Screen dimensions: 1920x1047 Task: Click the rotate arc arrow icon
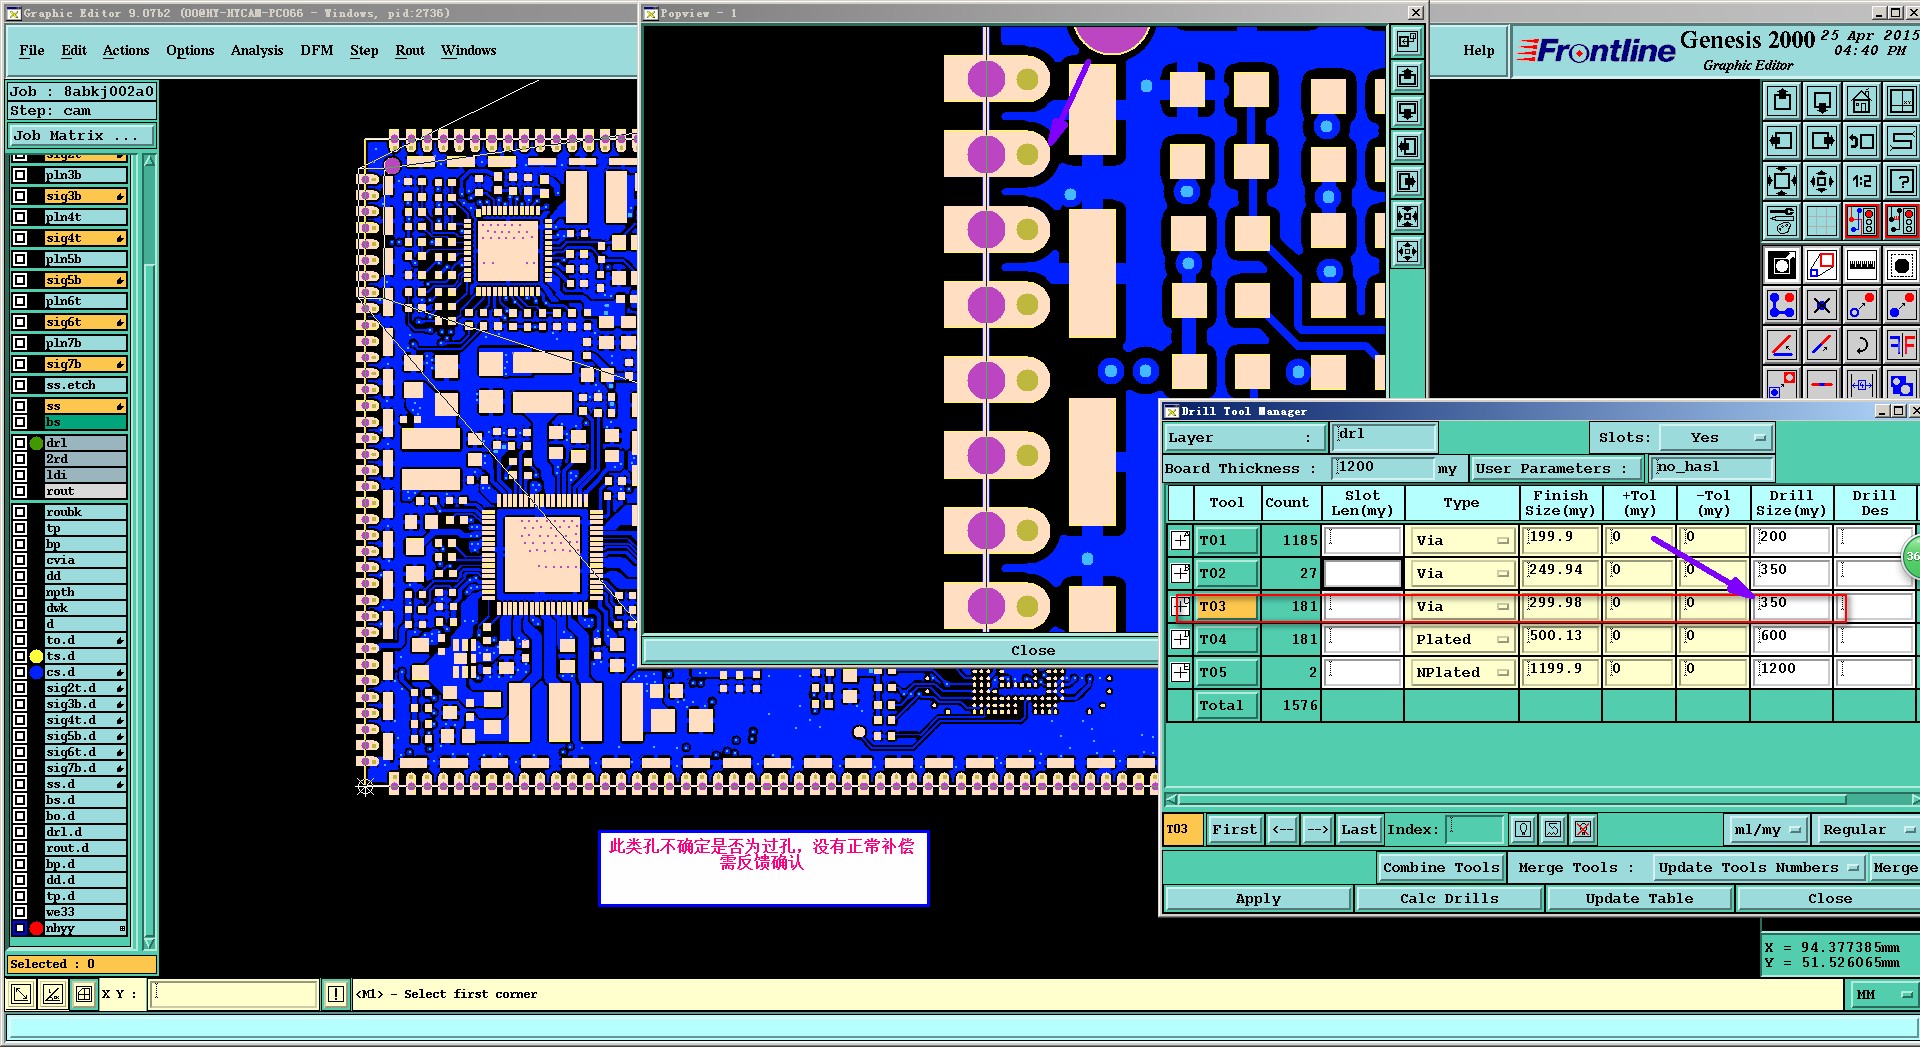click(1862, 345)
